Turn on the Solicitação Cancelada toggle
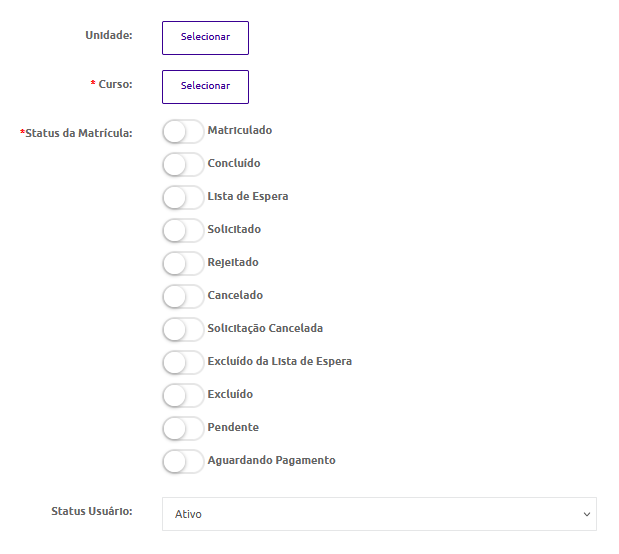Viewport: 619px width, 554px height. pos(183,329)
